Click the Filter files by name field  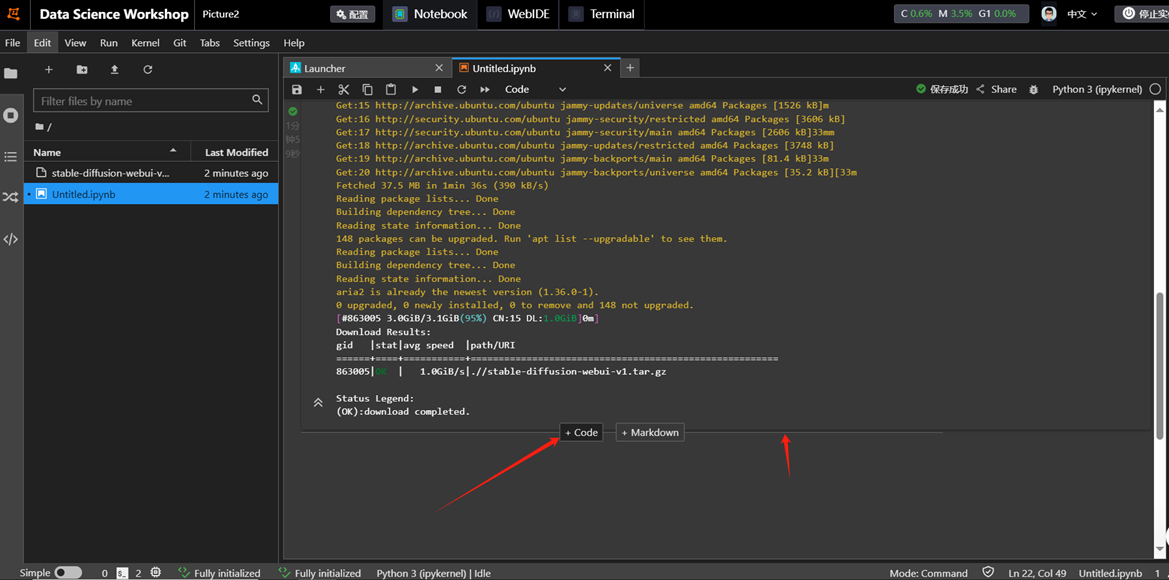point(143,101)
